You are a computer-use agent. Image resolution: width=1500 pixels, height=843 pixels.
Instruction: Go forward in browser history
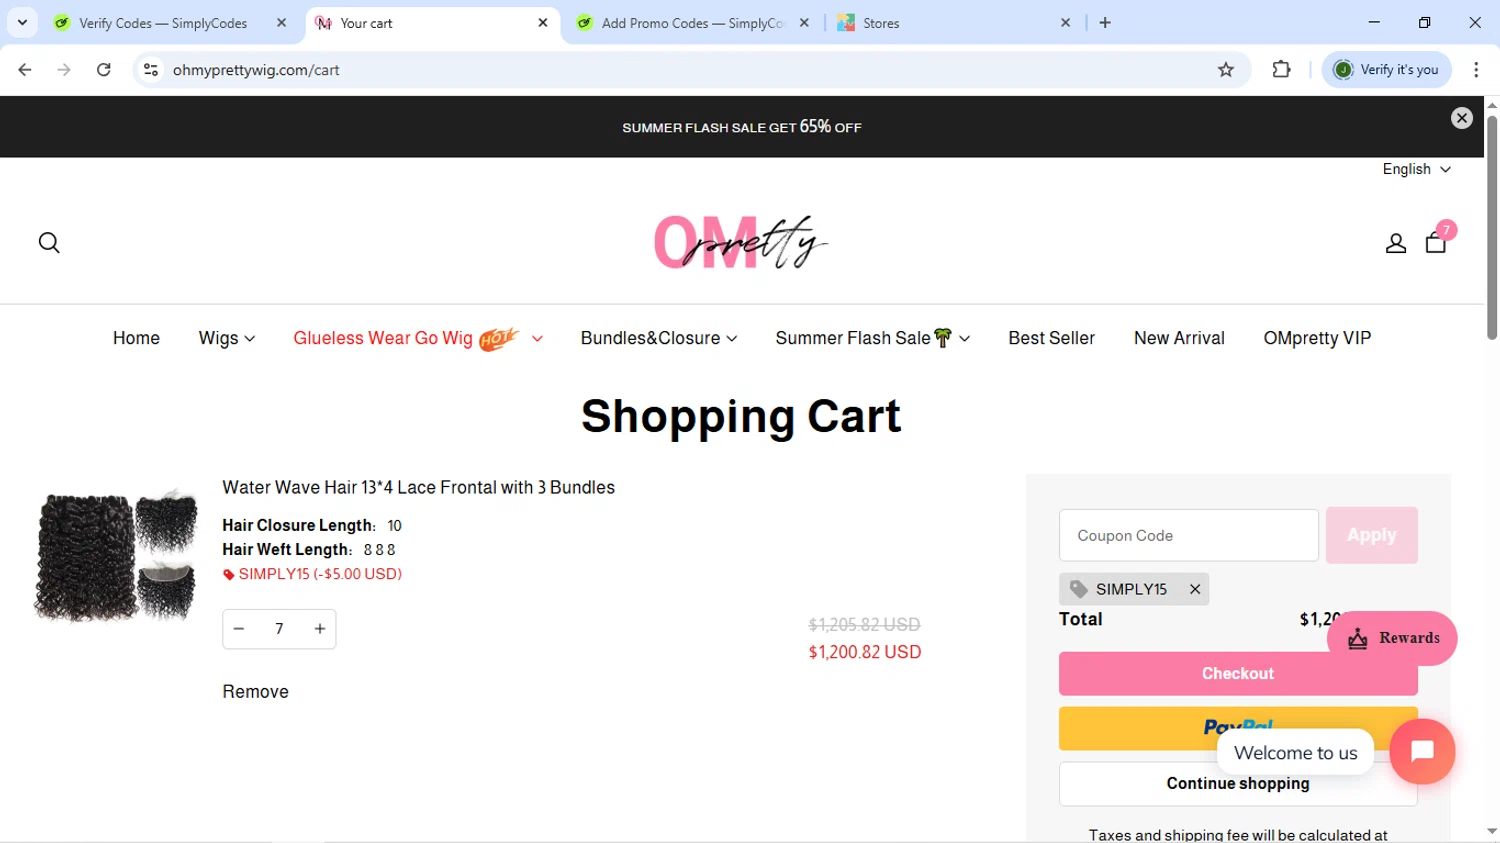pos(64,70)
